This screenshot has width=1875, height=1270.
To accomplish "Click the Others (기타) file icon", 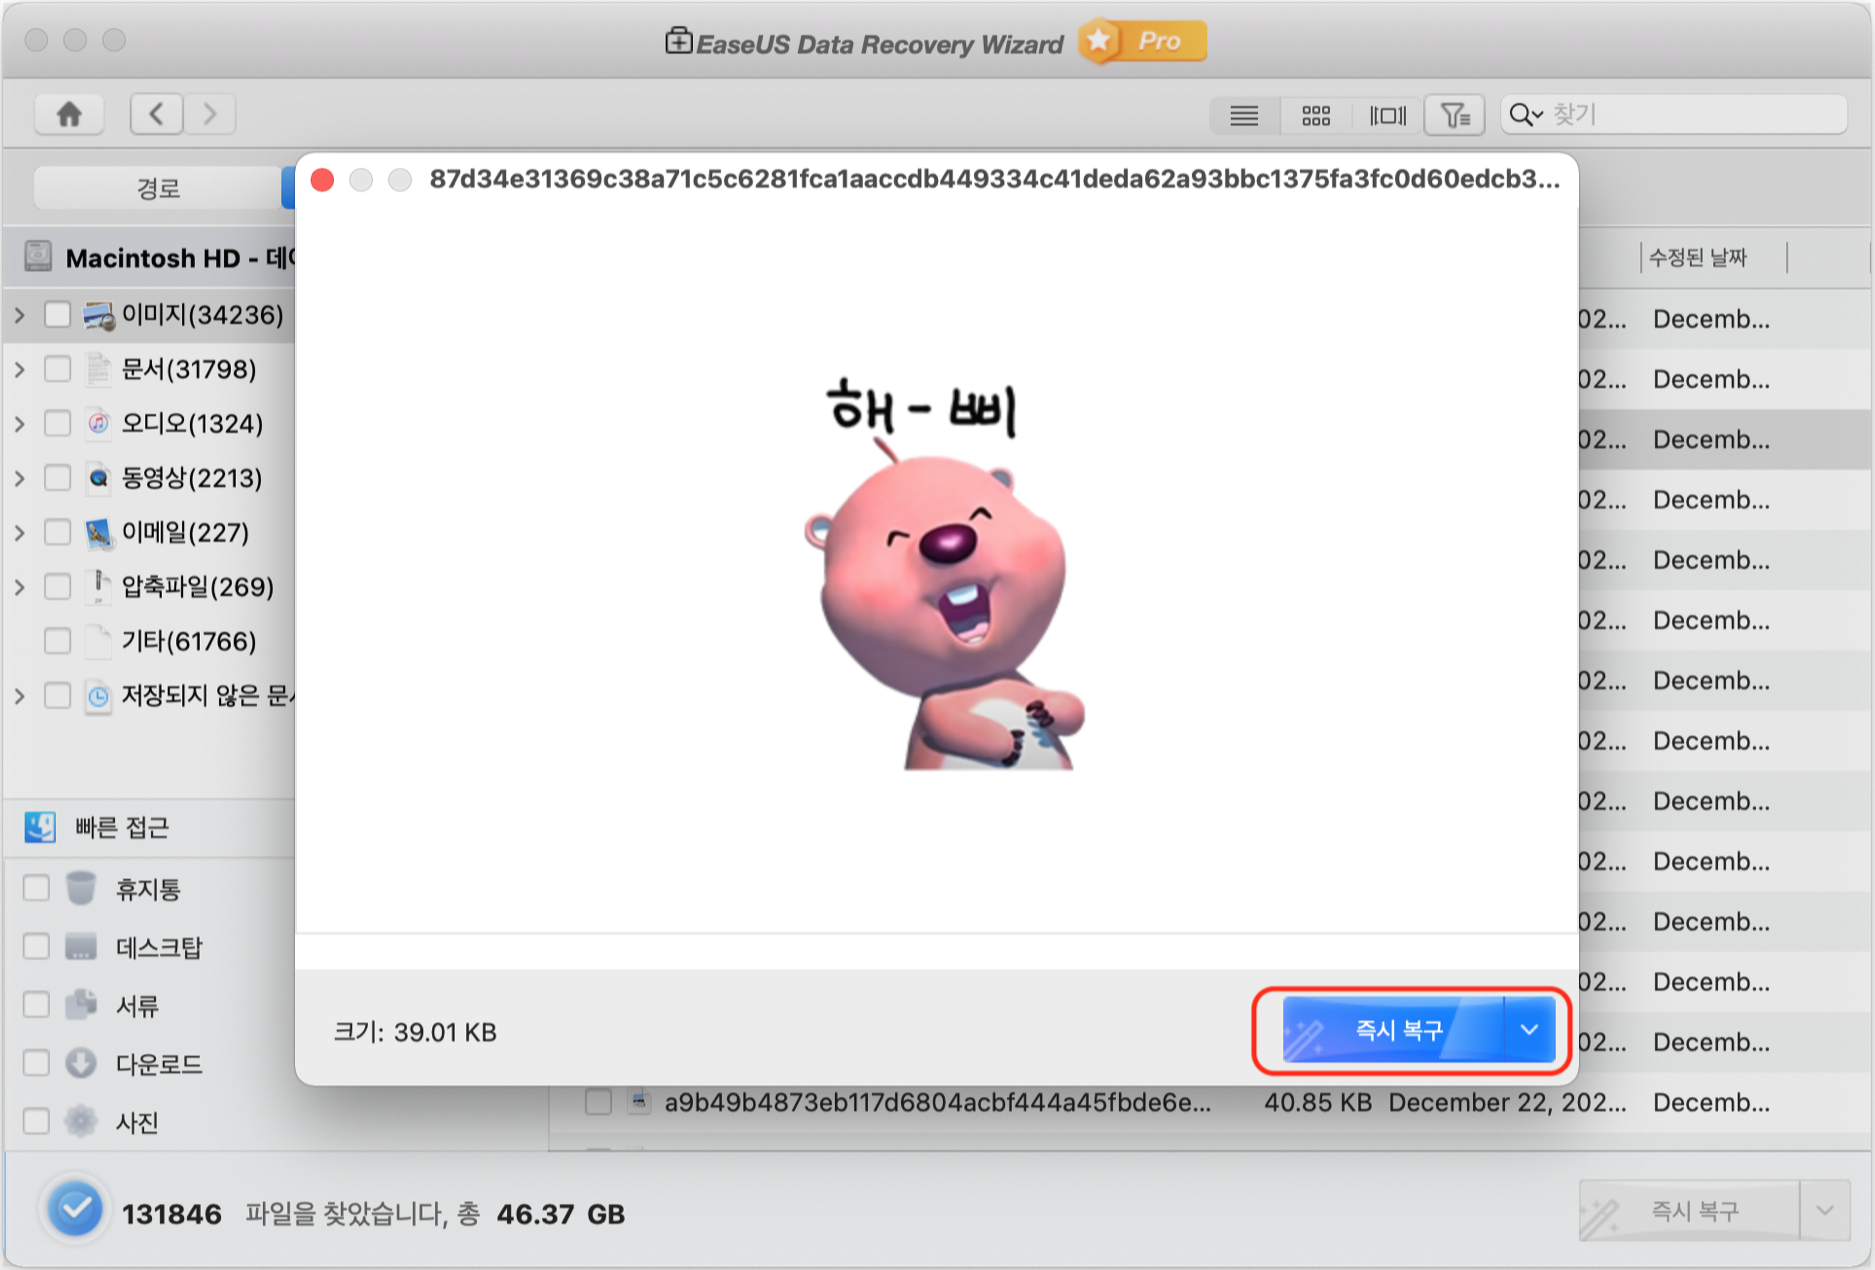I will pyautogui.click(x=98, y=641).
